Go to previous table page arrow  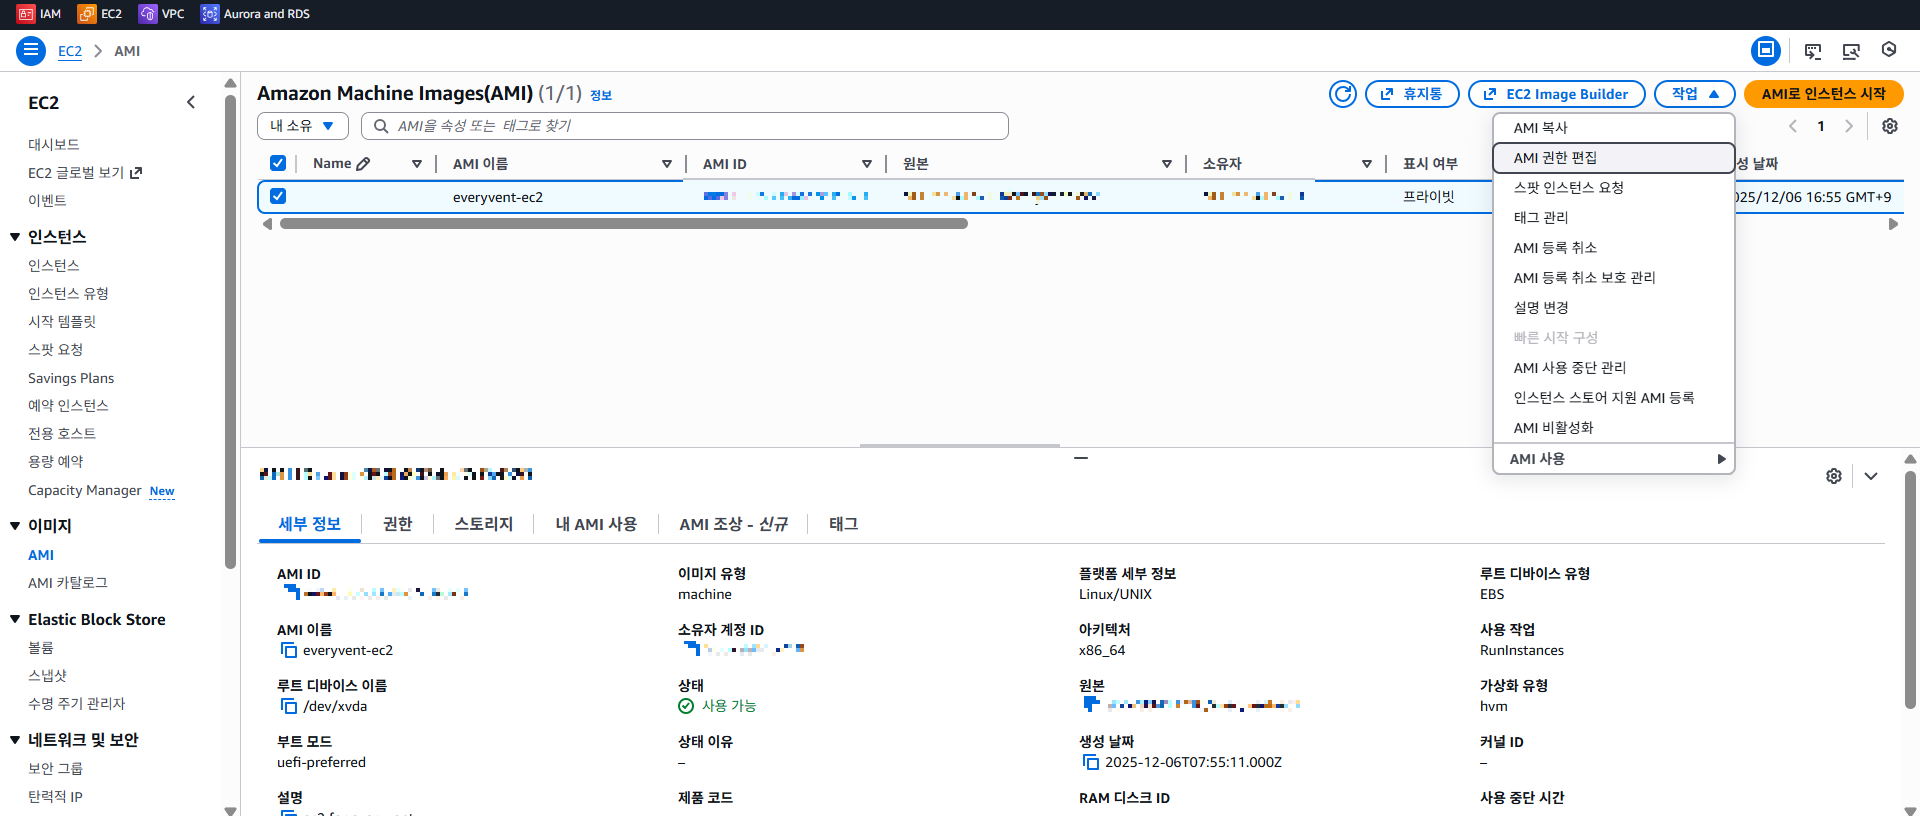[1793, 126]
